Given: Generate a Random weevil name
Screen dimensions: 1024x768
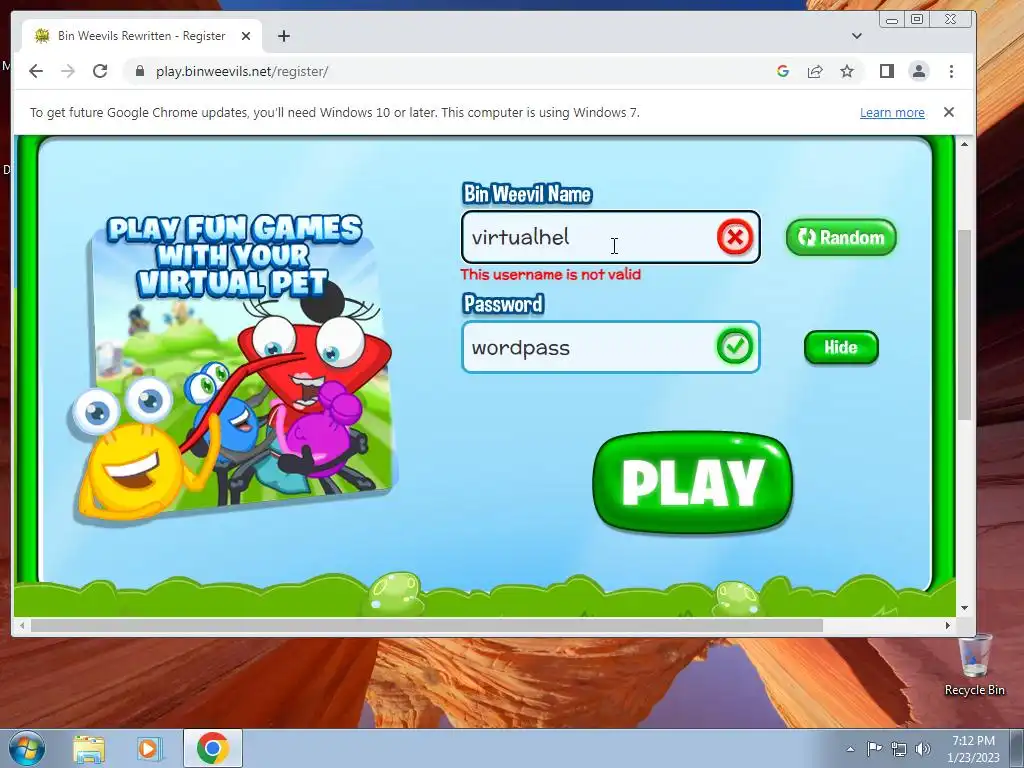Looking at the screenshot, I should pyautogui.click(x=841, y=237).
